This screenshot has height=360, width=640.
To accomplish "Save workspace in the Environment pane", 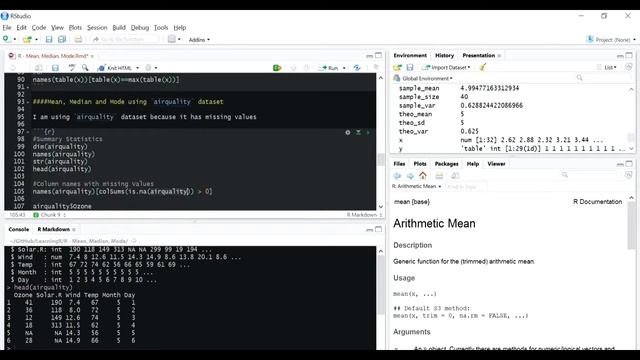I will coord(410,67).
